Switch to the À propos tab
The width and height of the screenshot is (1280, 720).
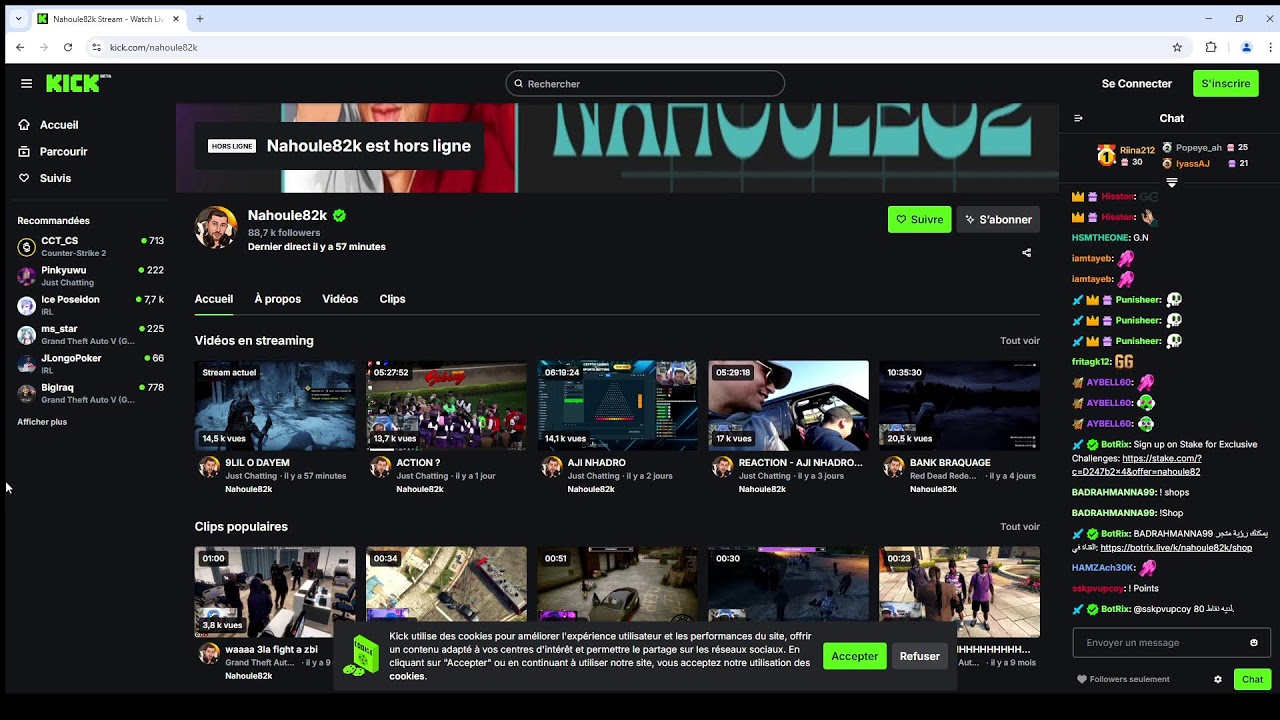pyautogui.click(x=278, y=299)
